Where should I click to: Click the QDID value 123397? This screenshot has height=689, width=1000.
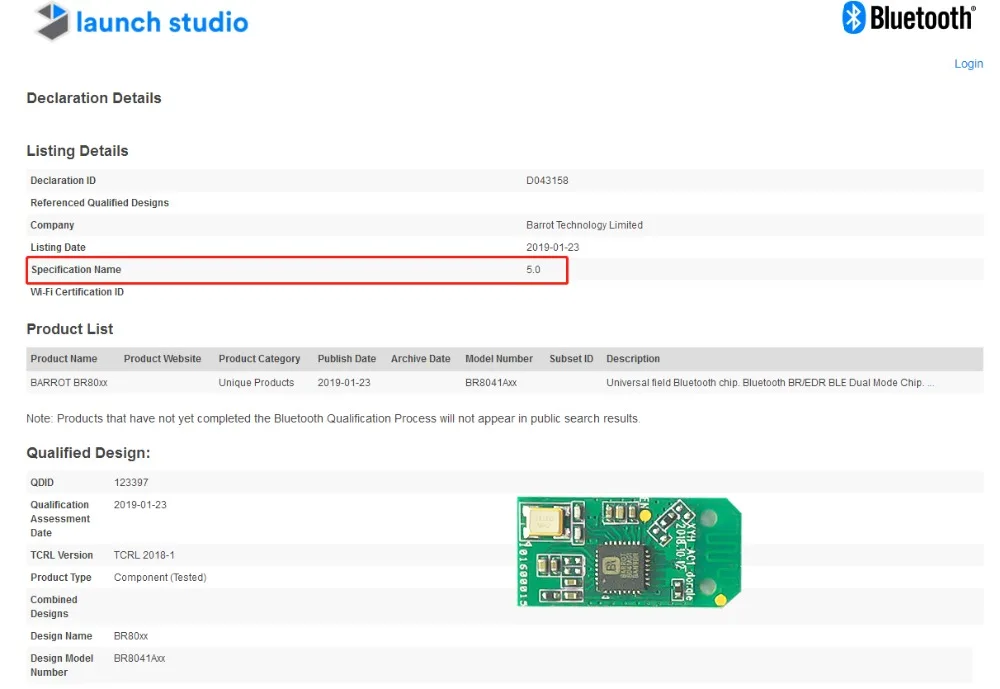pyautogui.click(x=131, y=482)
